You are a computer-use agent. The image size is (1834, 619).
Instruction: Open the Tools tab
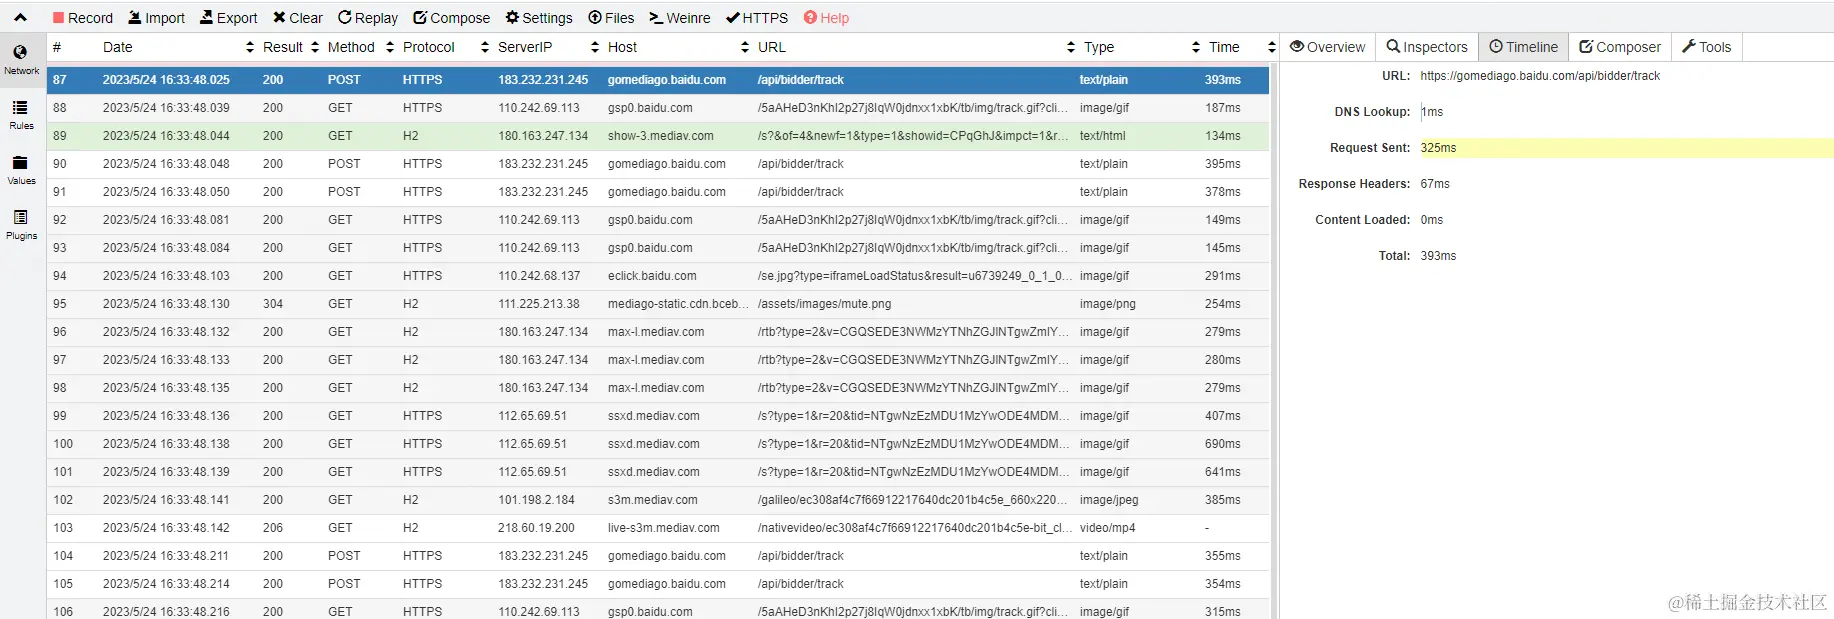tap(1707, 47)
